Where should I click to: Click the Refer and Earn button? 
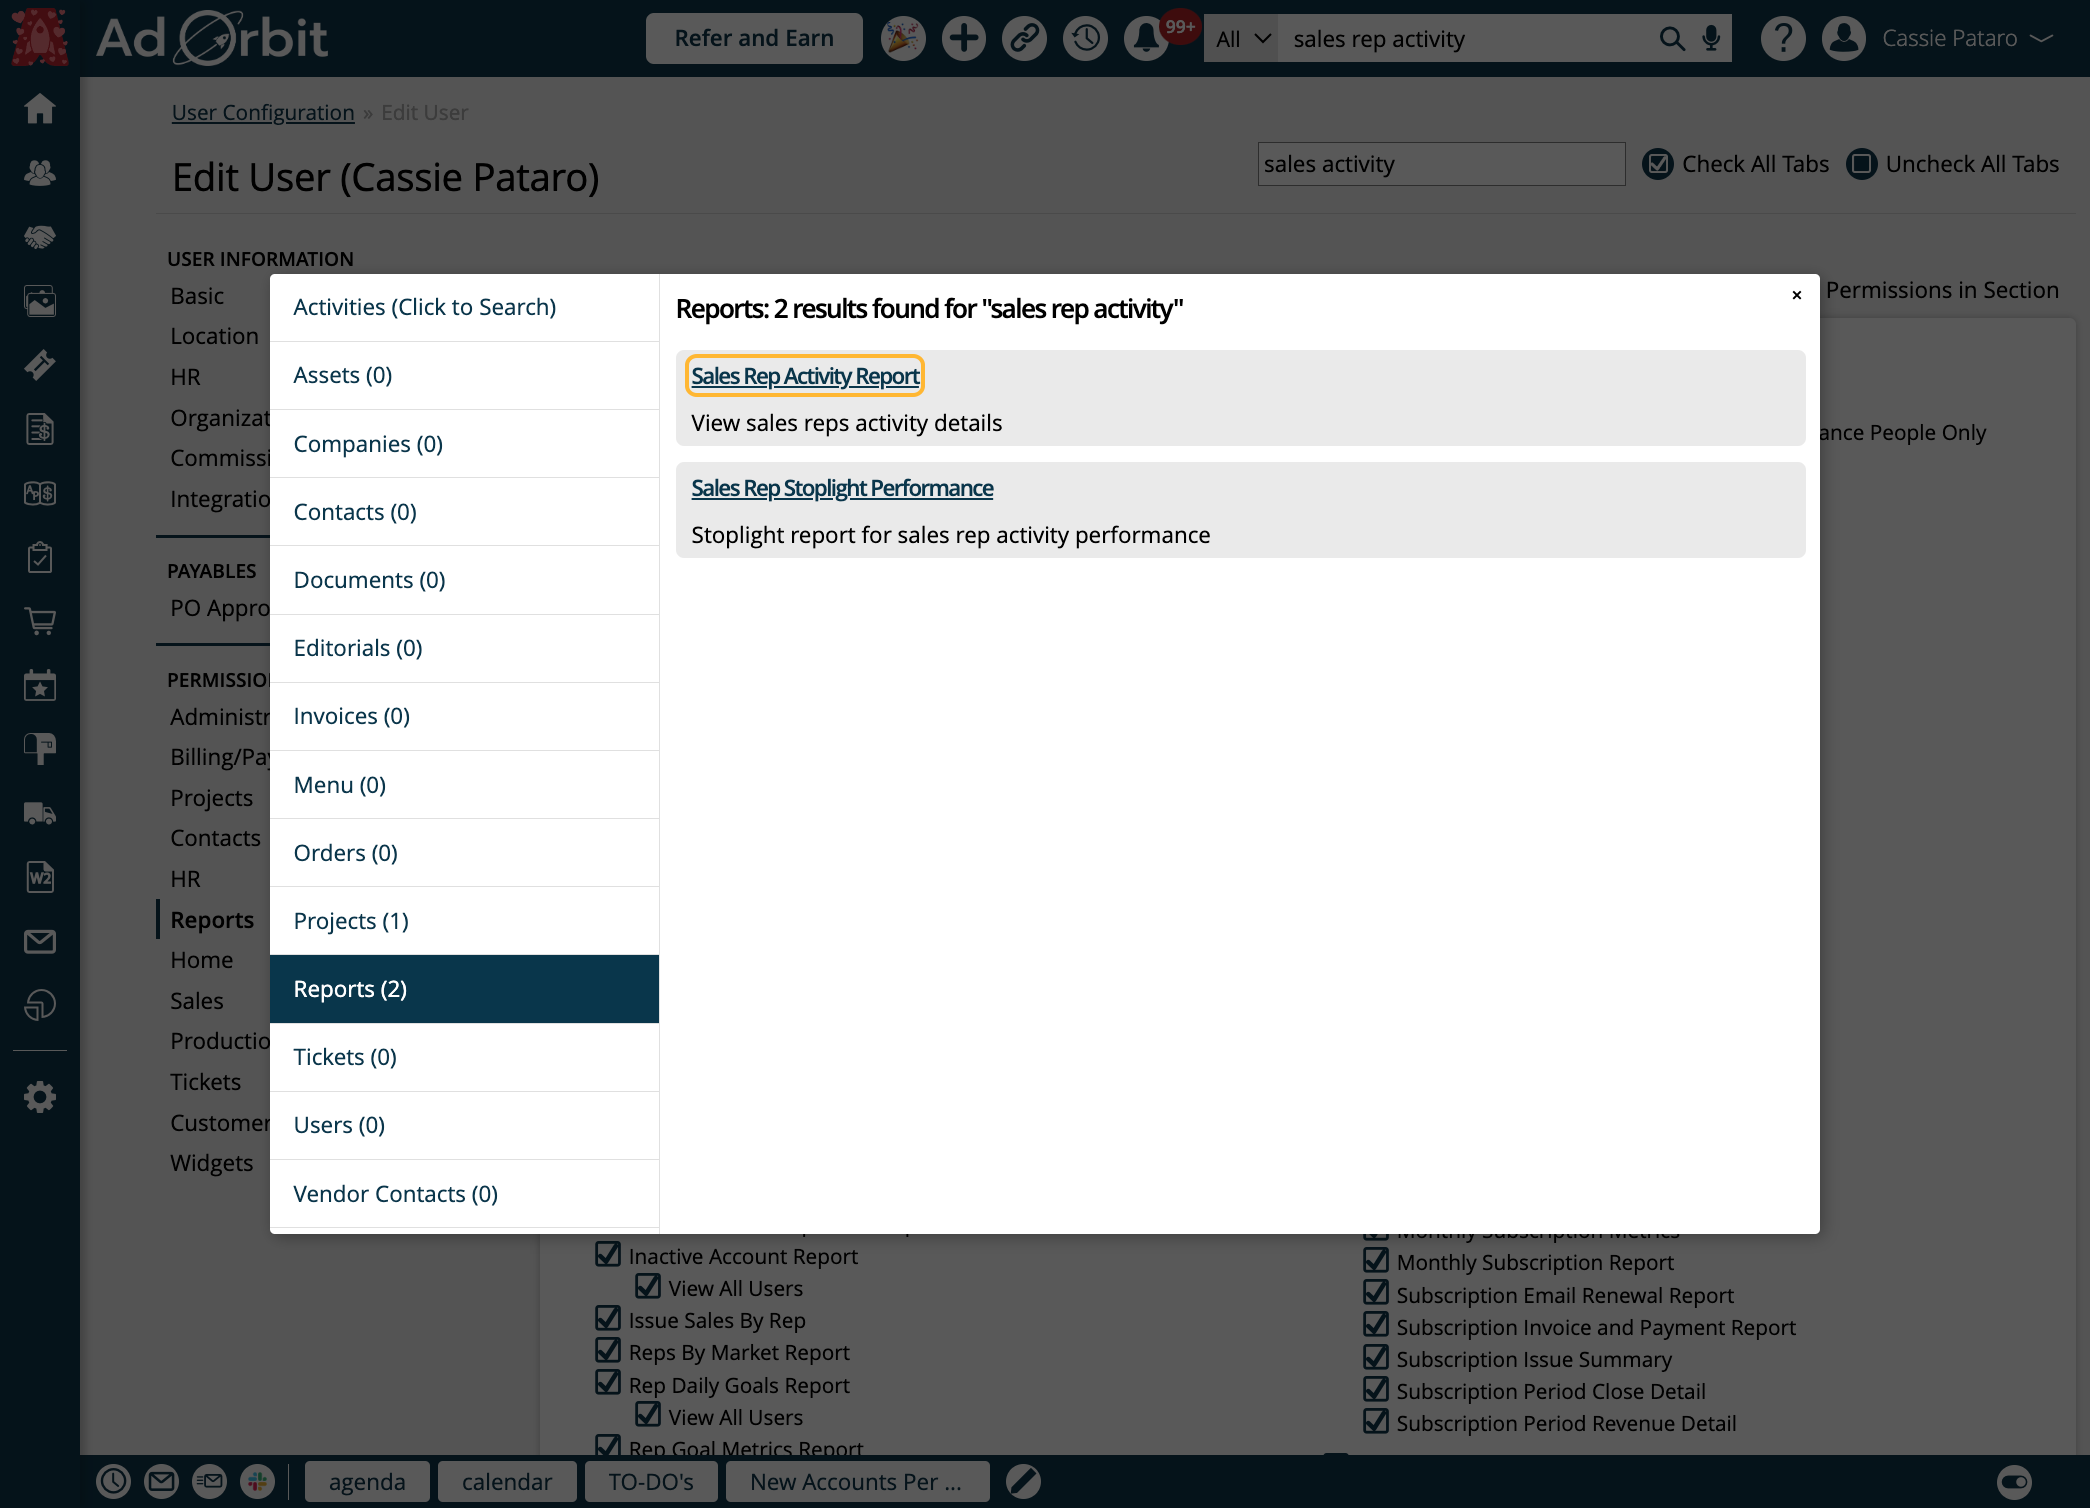754,39
